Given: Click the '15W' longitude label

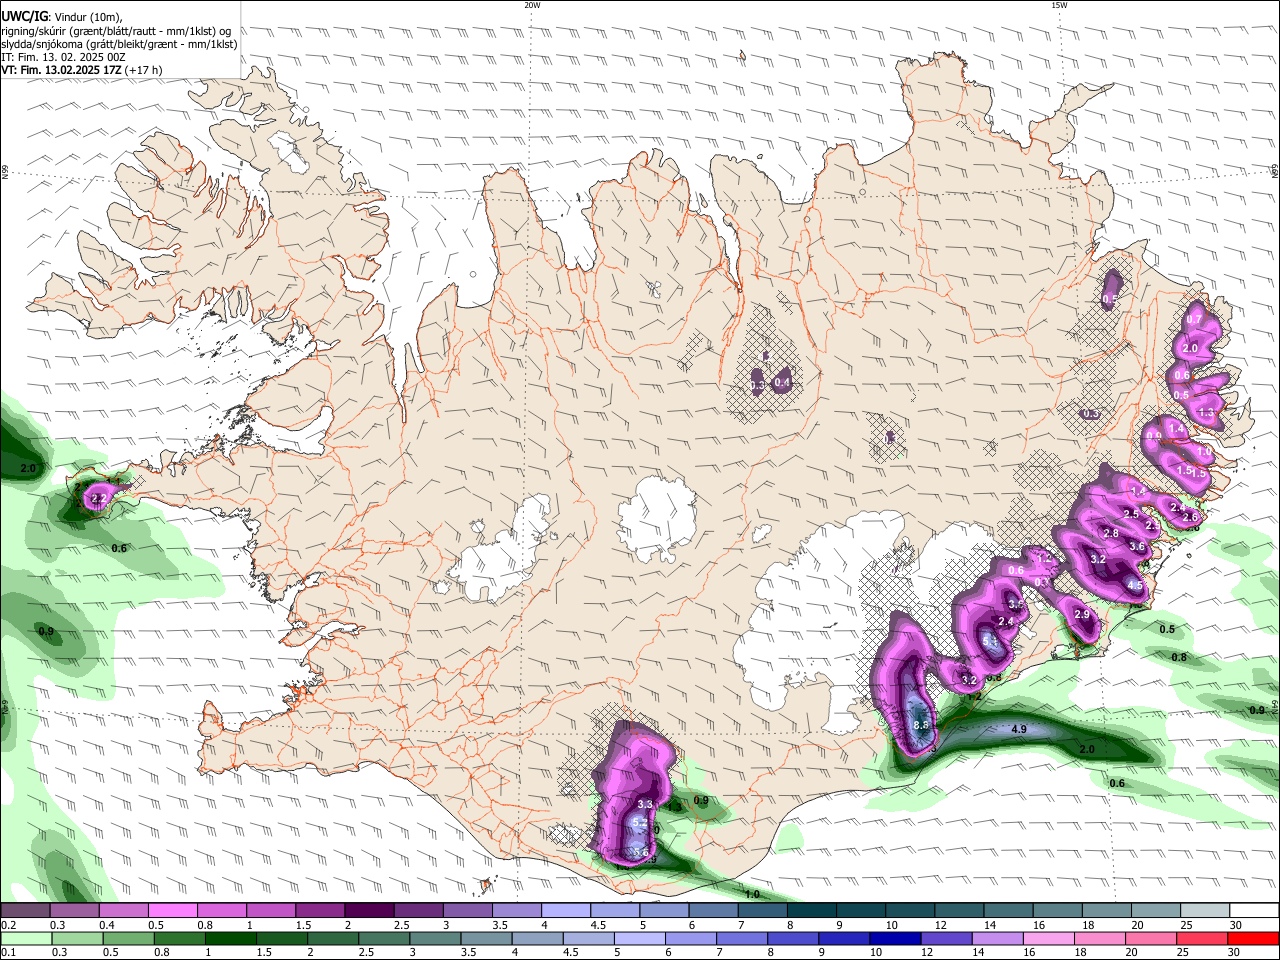Looking at the screenshot, I should pyautogui.click(x=1058, y=5).
